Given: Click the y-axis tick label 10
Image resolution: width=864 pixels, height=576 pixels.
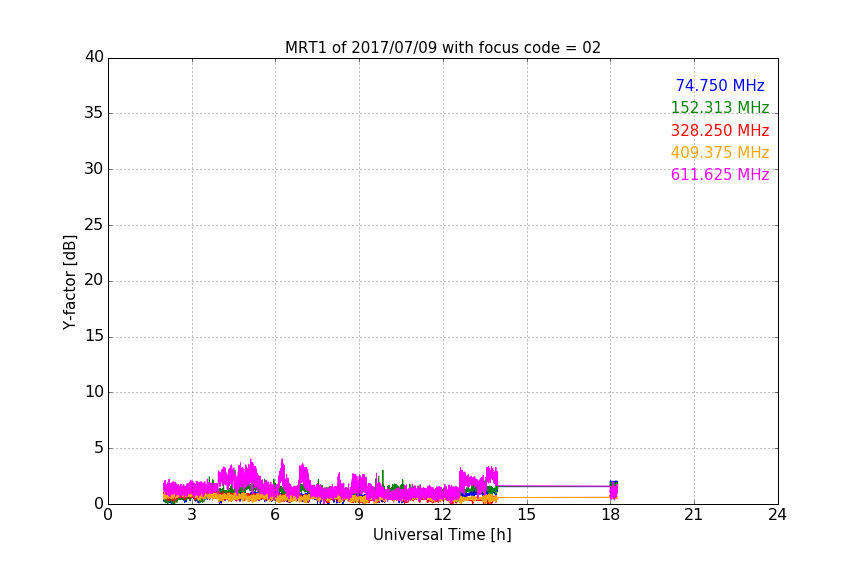Looking at the screenshot, I should (x=94, y=392).
